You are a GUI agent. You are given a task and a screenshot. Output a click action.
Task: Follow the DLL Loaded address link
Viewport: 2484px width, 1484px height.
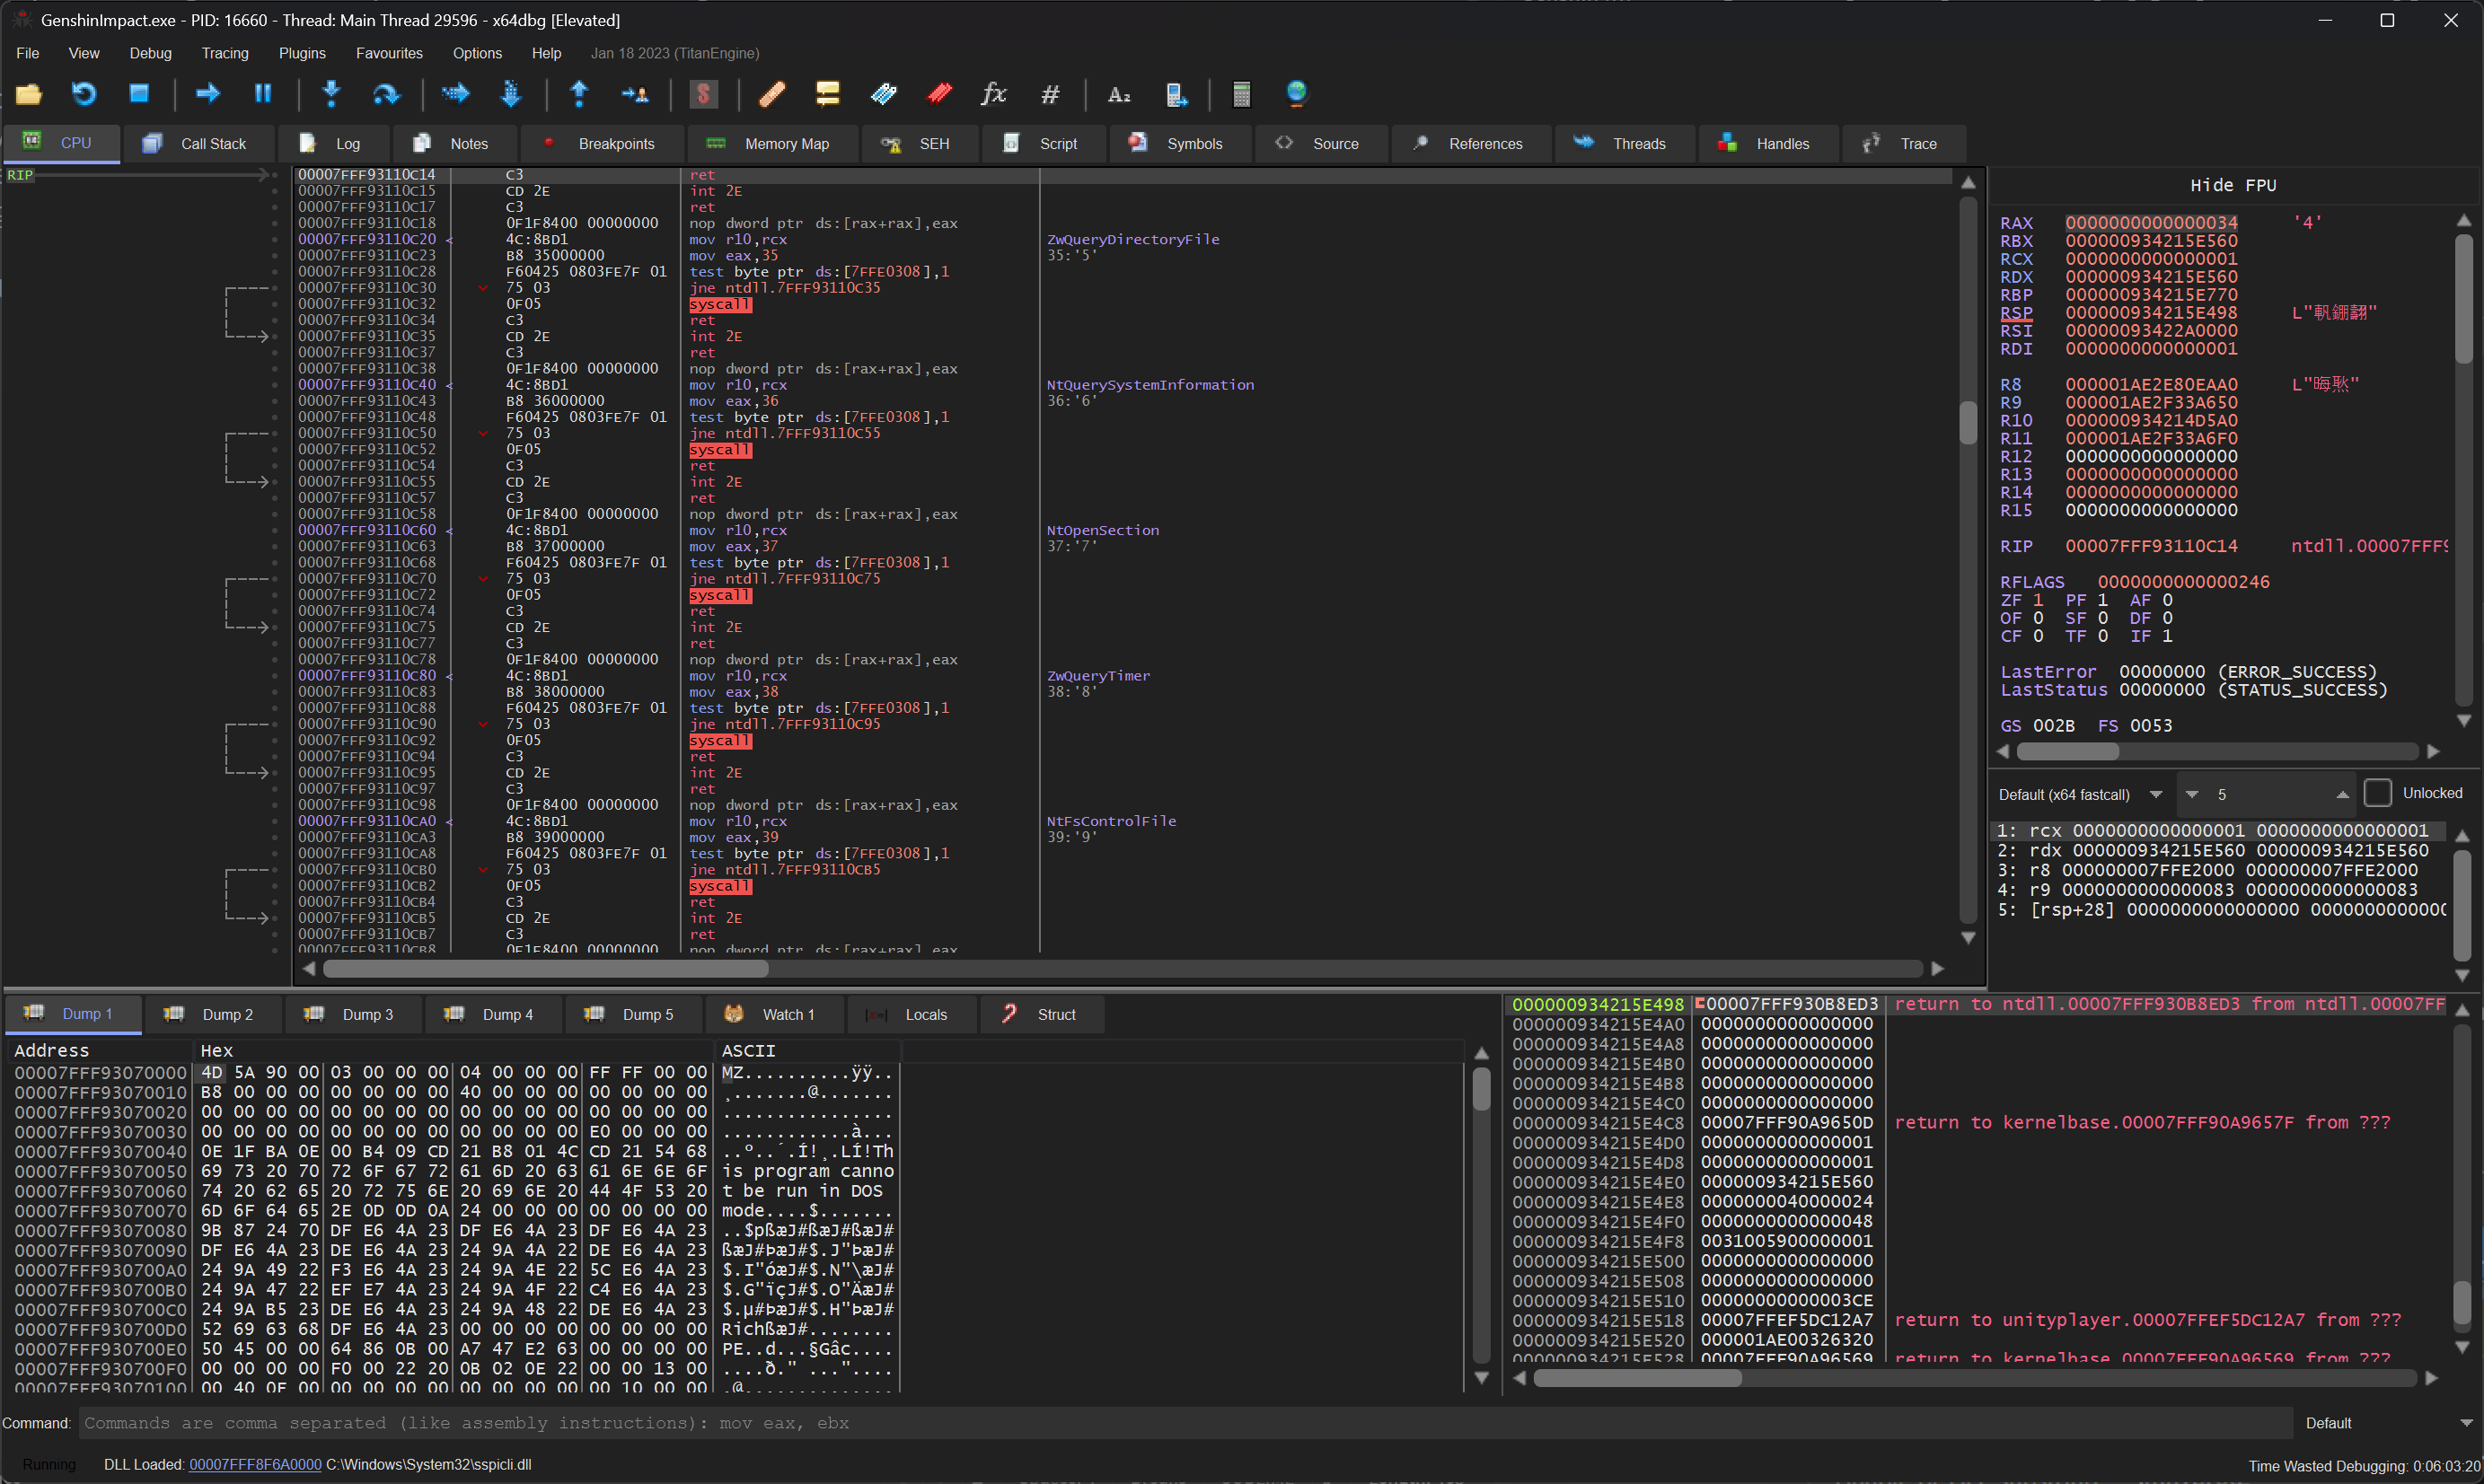click(255, 1464)
